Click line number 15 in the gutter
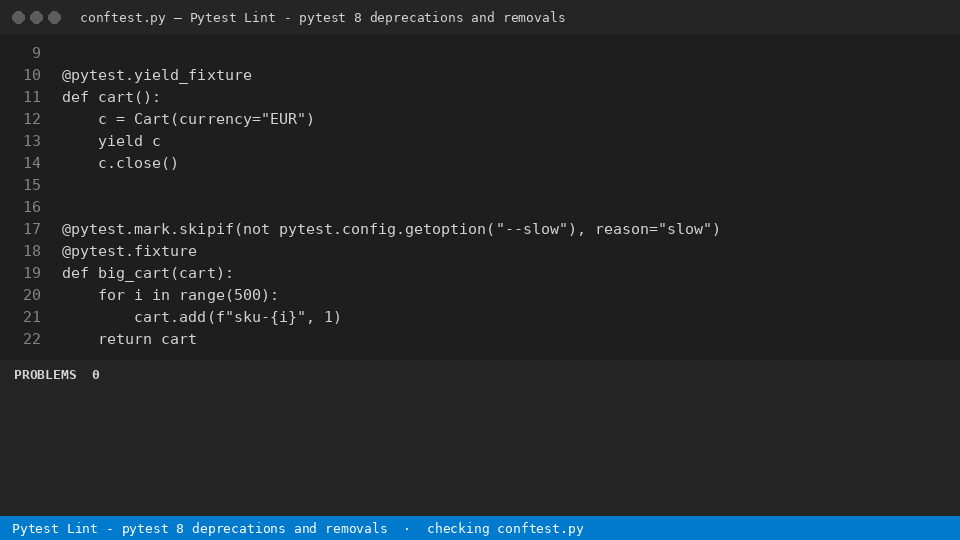Screen dimensions: 960x540 (x=32, y=186)
